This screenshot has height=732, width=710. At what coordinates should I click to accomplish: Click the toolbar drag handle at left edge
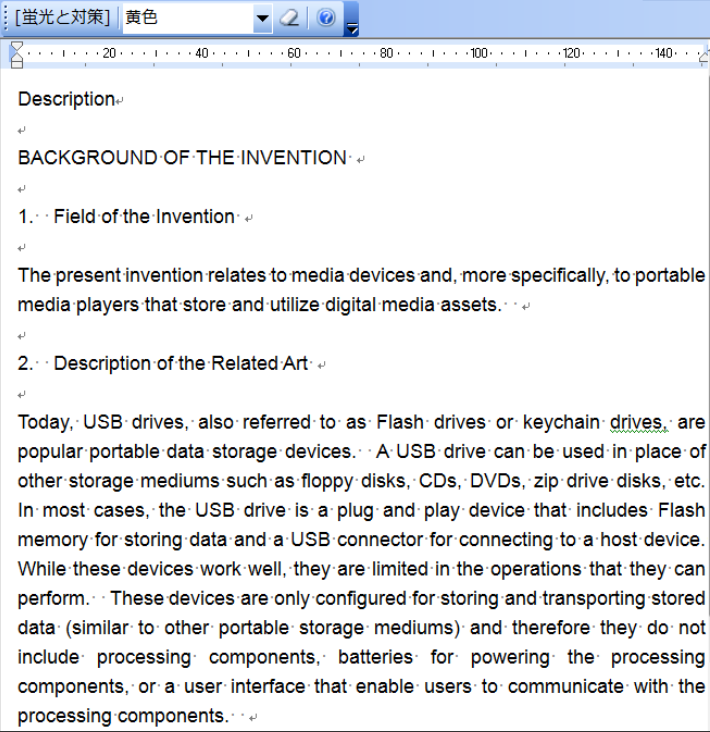tap(5, 18)
